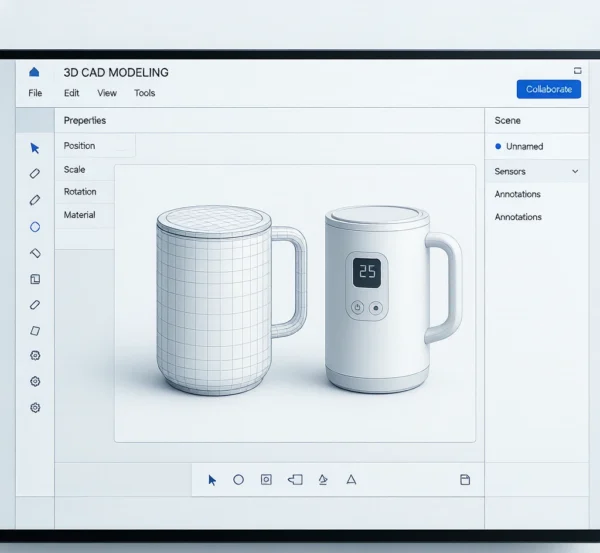Click the first gear icon below parallelogram tool

[35, 356]
